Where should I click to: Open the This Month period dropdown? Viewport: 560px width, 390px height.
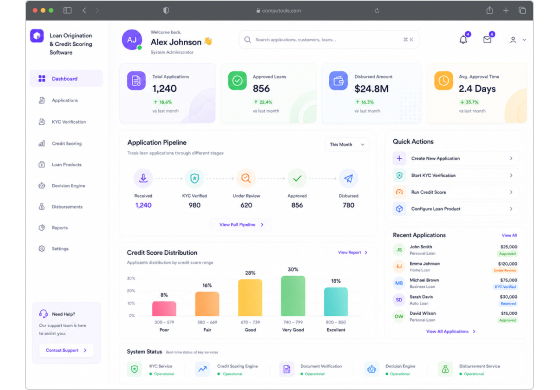(347, 145)
